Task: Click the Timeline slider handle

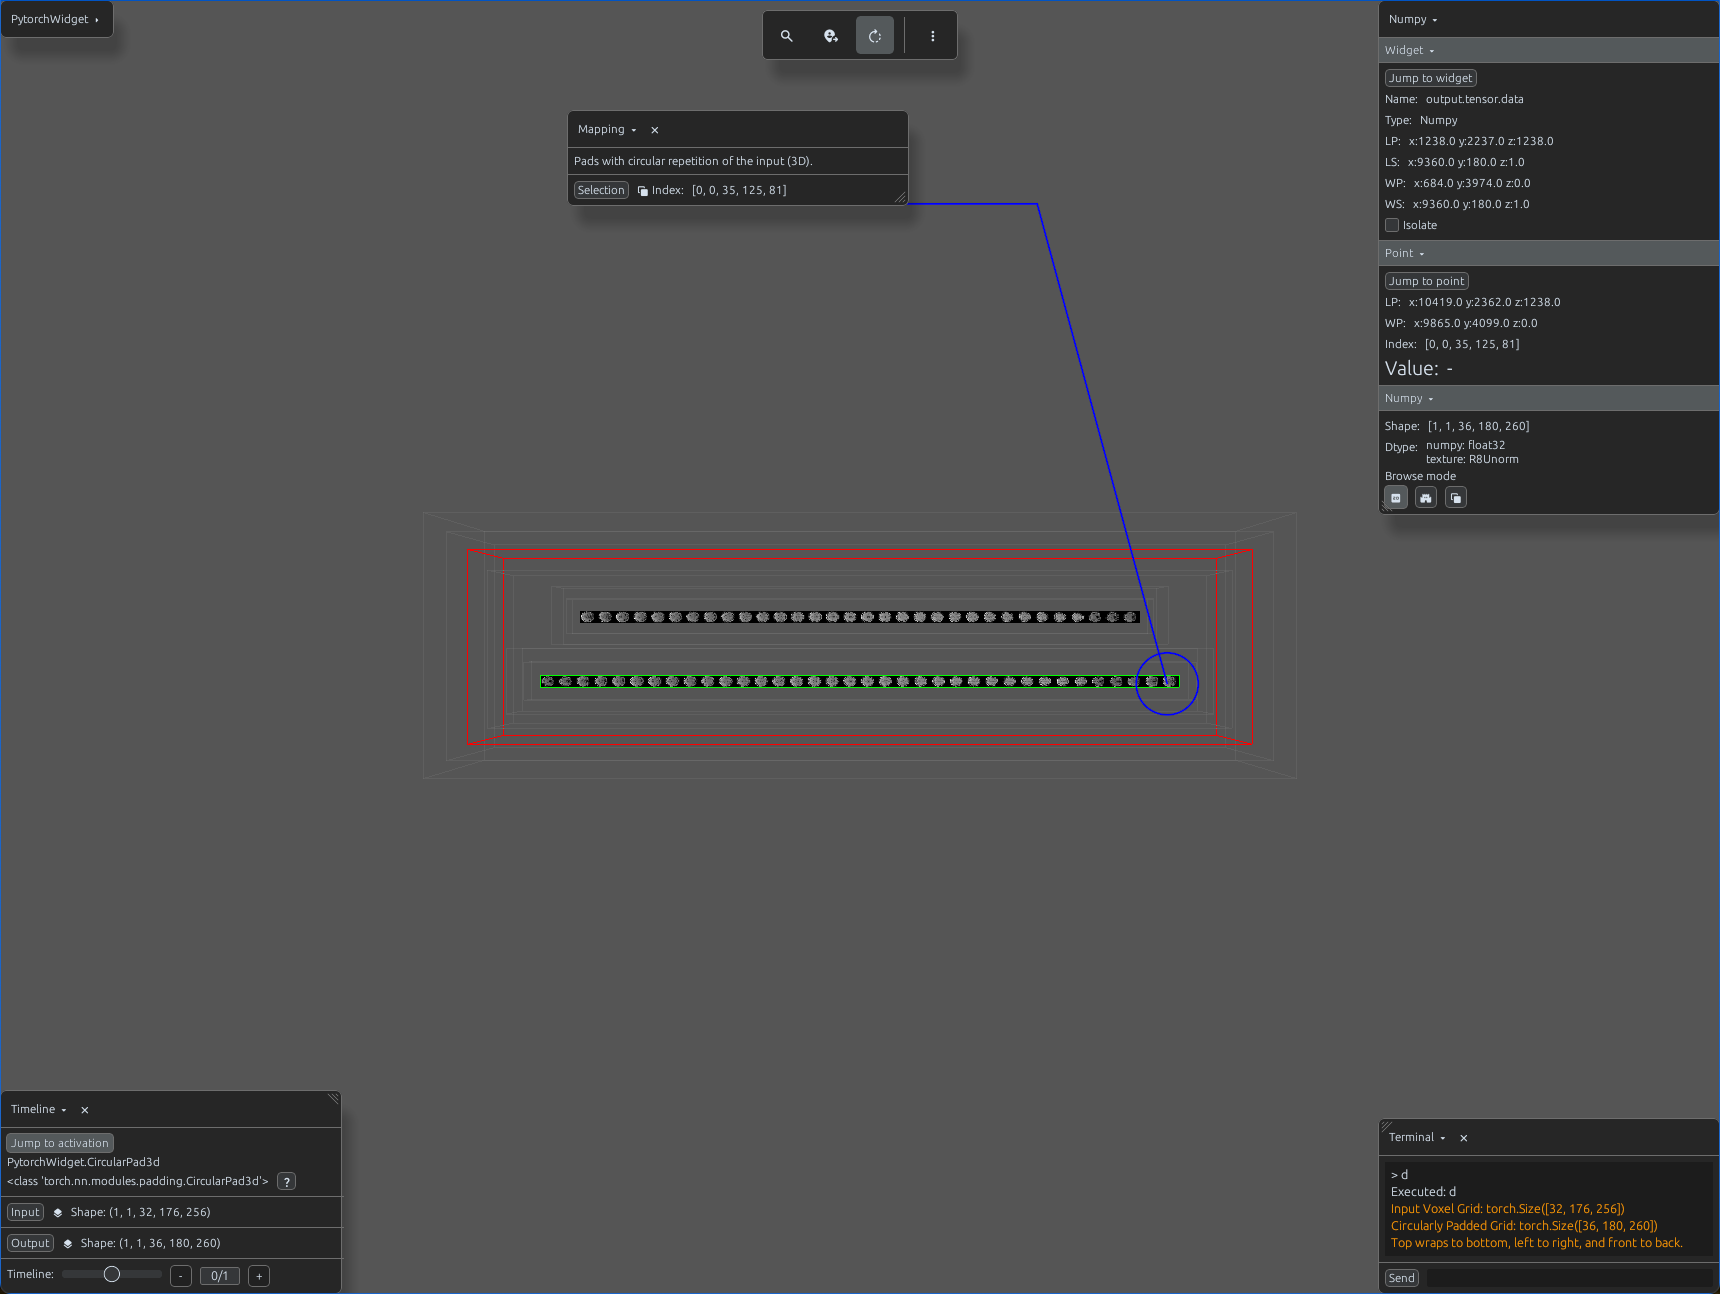Action: pyautogui.click(x=112, y=1274)
